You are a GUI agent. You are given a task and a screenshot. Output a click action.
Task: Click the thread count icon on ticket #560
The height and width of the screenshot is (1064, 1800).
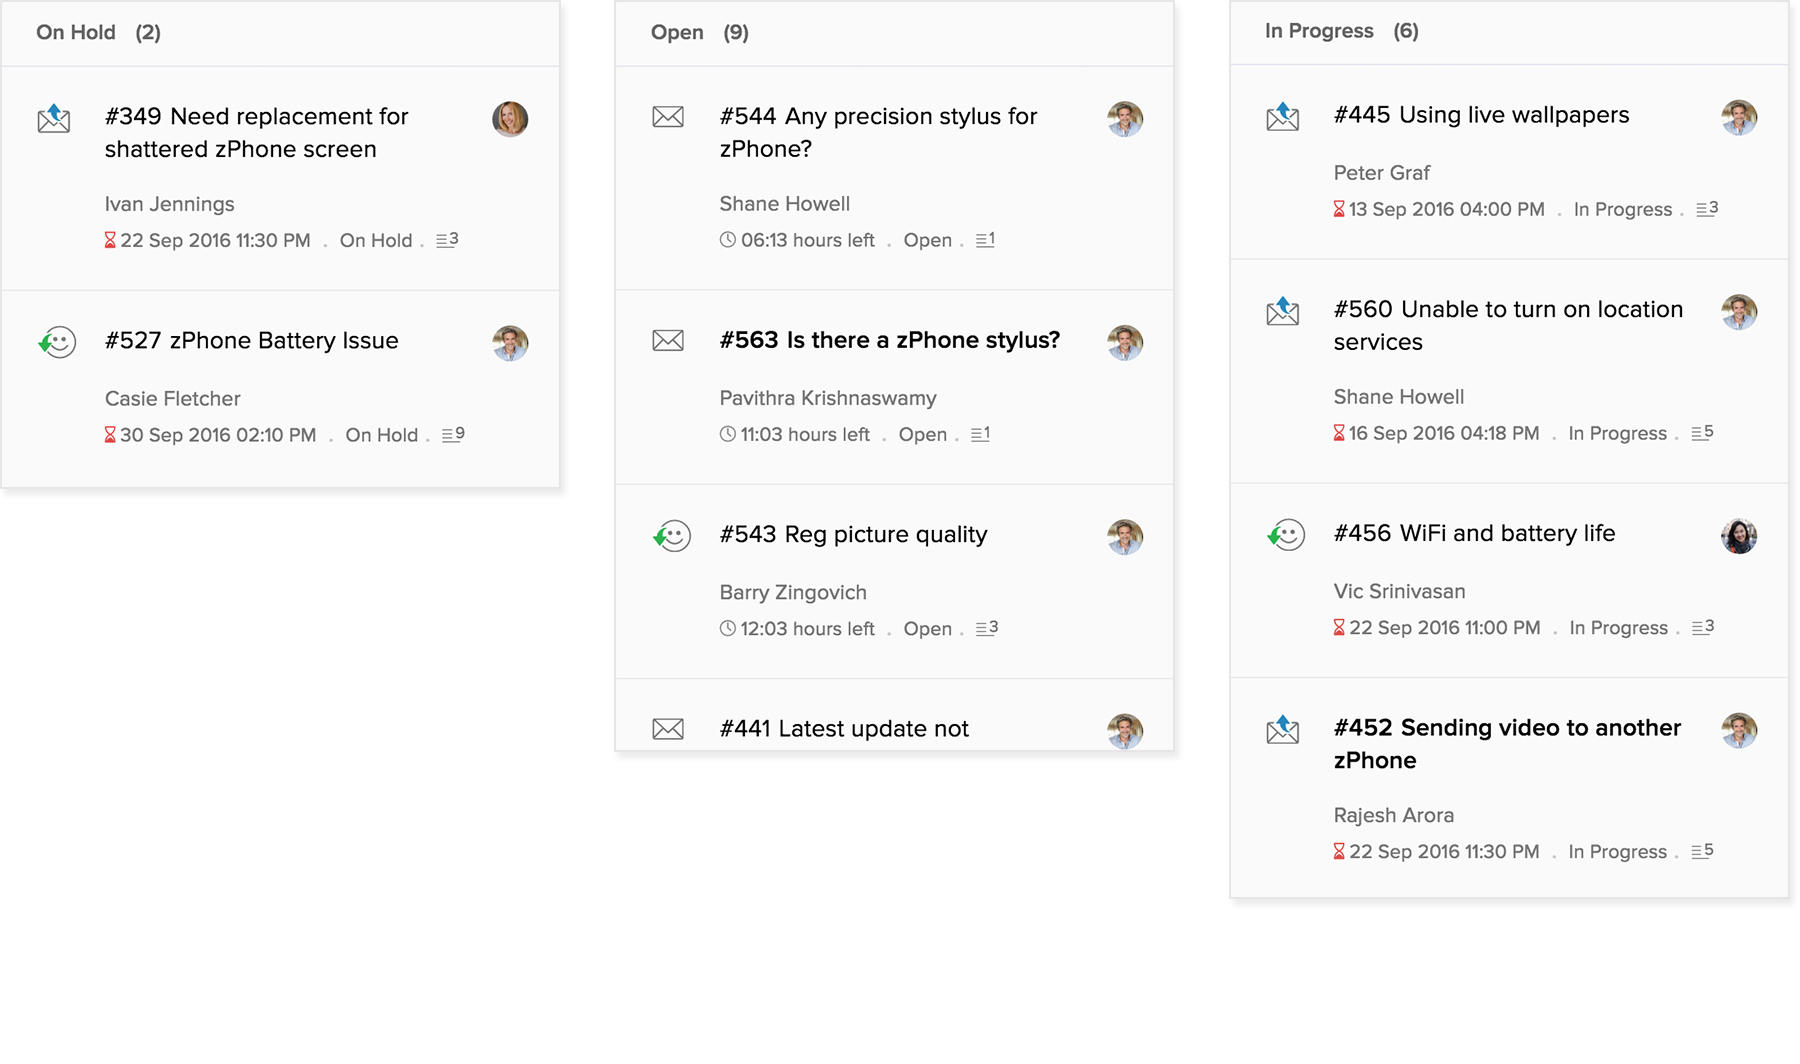[1702, 433]
